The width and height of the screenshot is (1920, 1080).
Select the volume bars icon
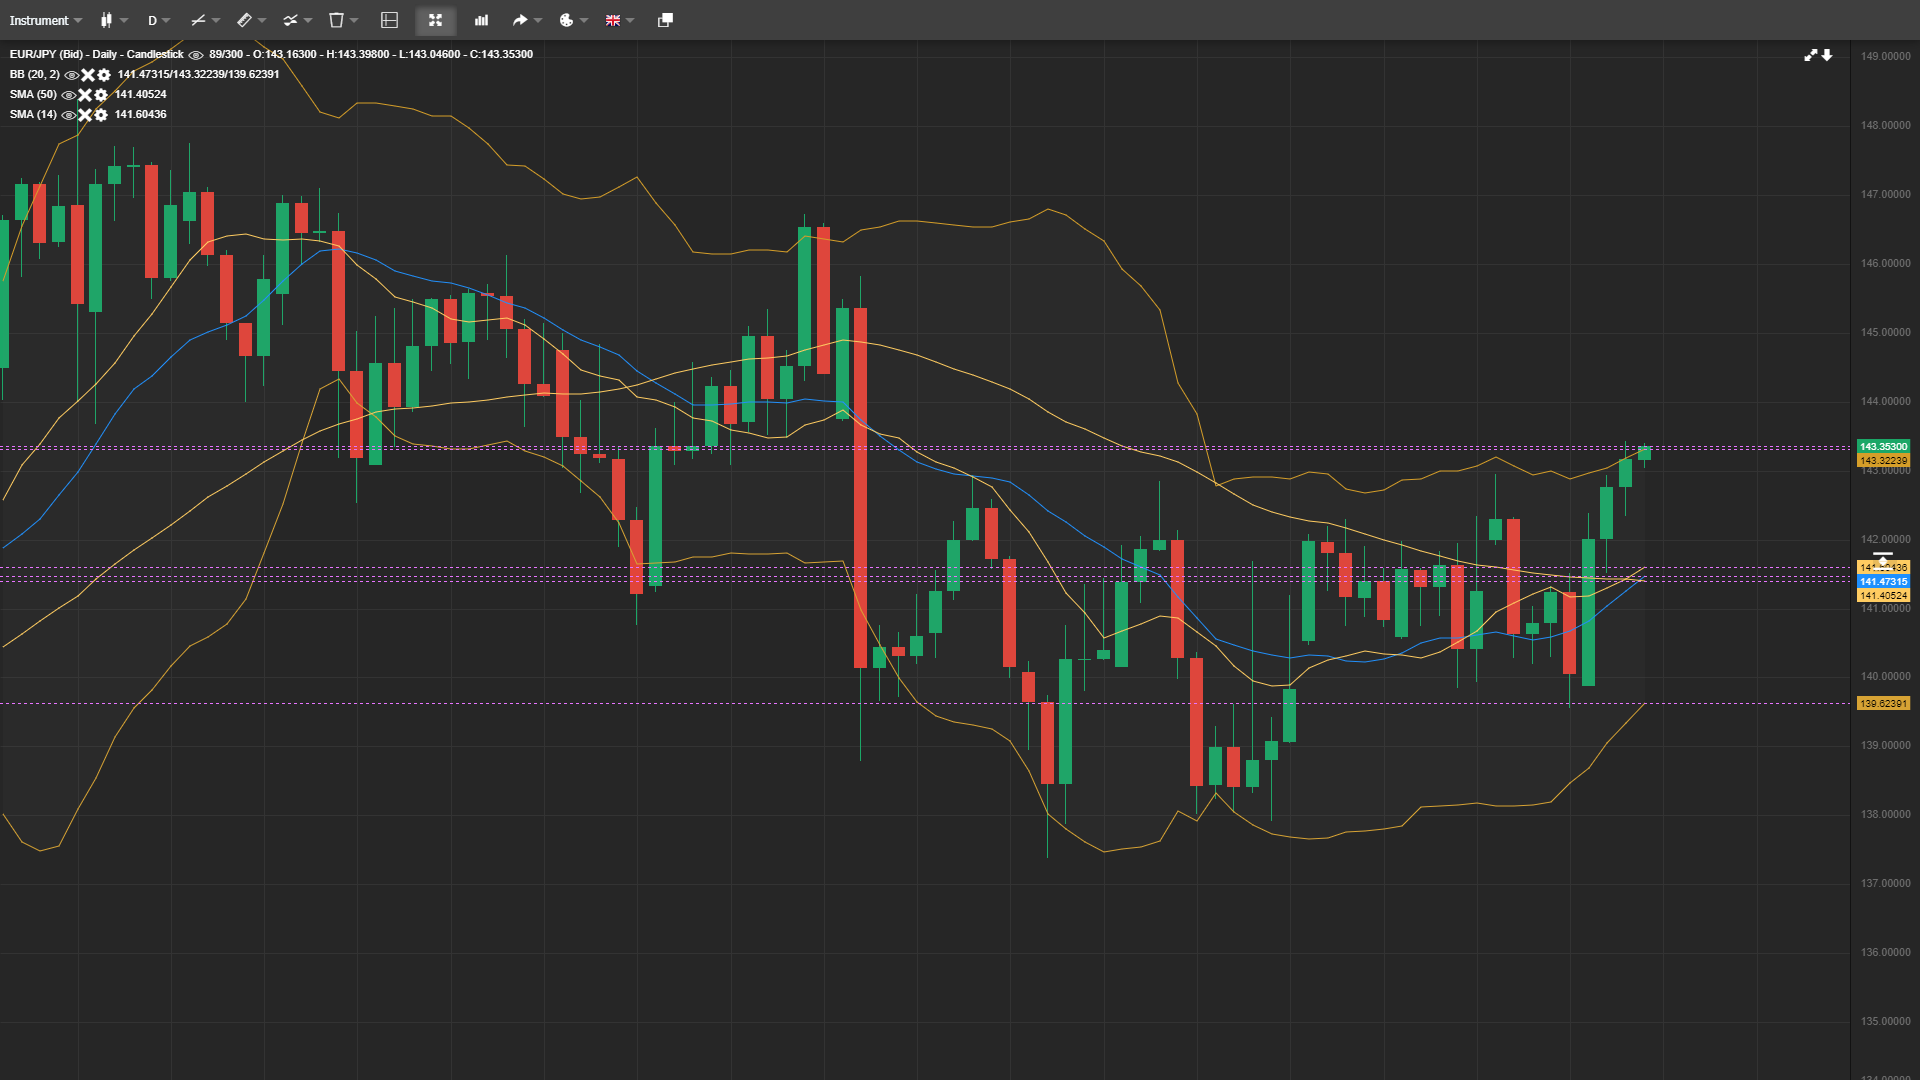[x=481, y=20]
